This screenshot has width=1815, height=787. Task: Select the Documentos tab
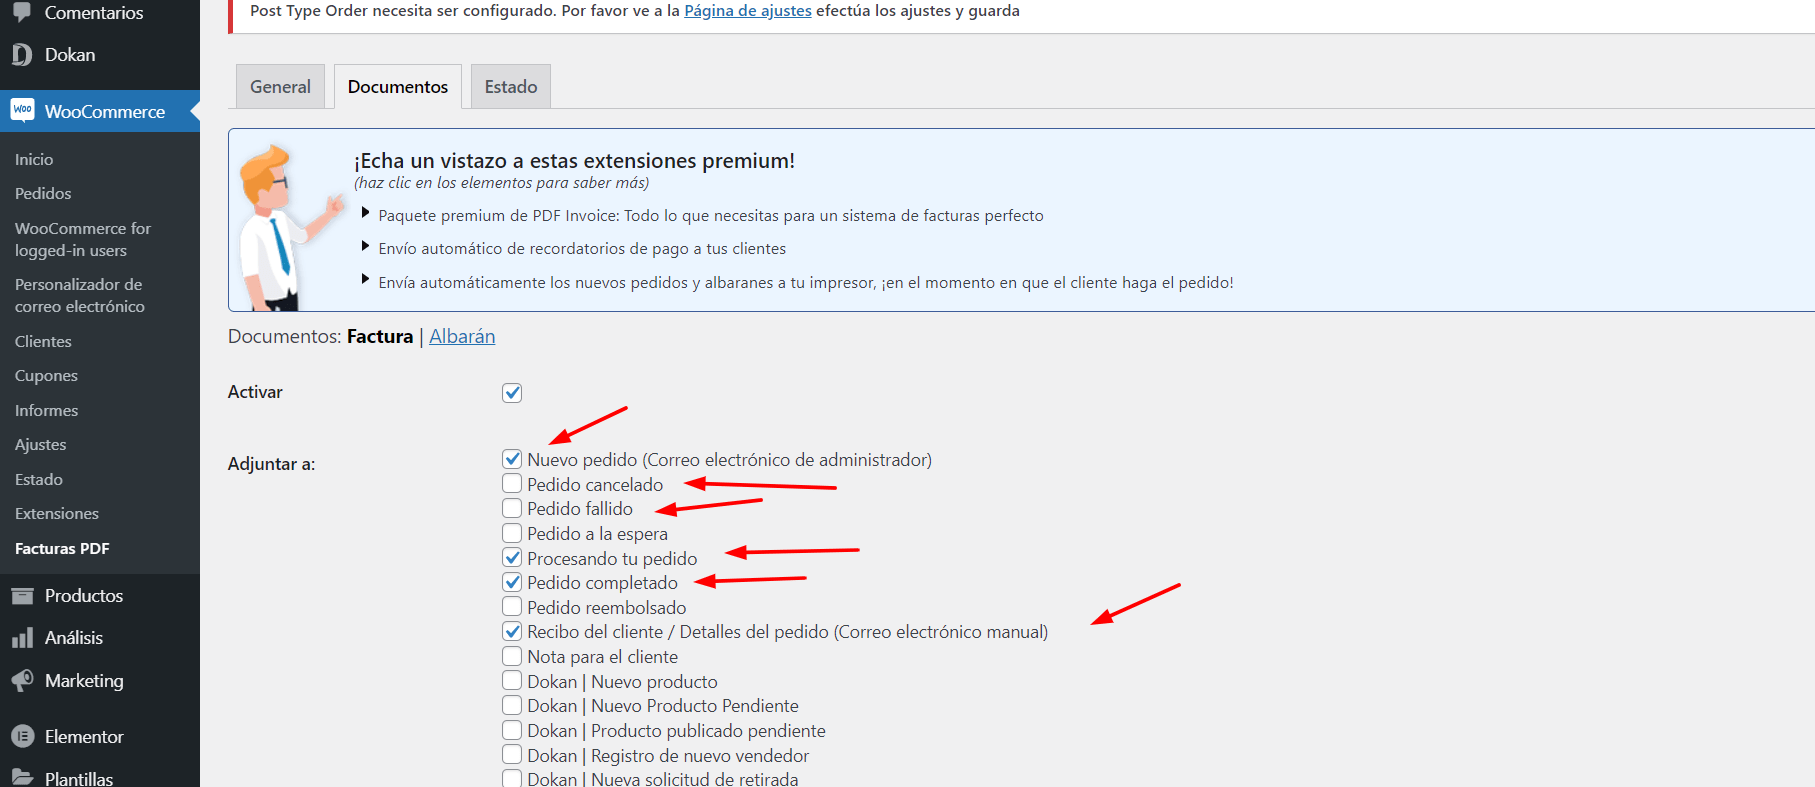pos(398,87)
